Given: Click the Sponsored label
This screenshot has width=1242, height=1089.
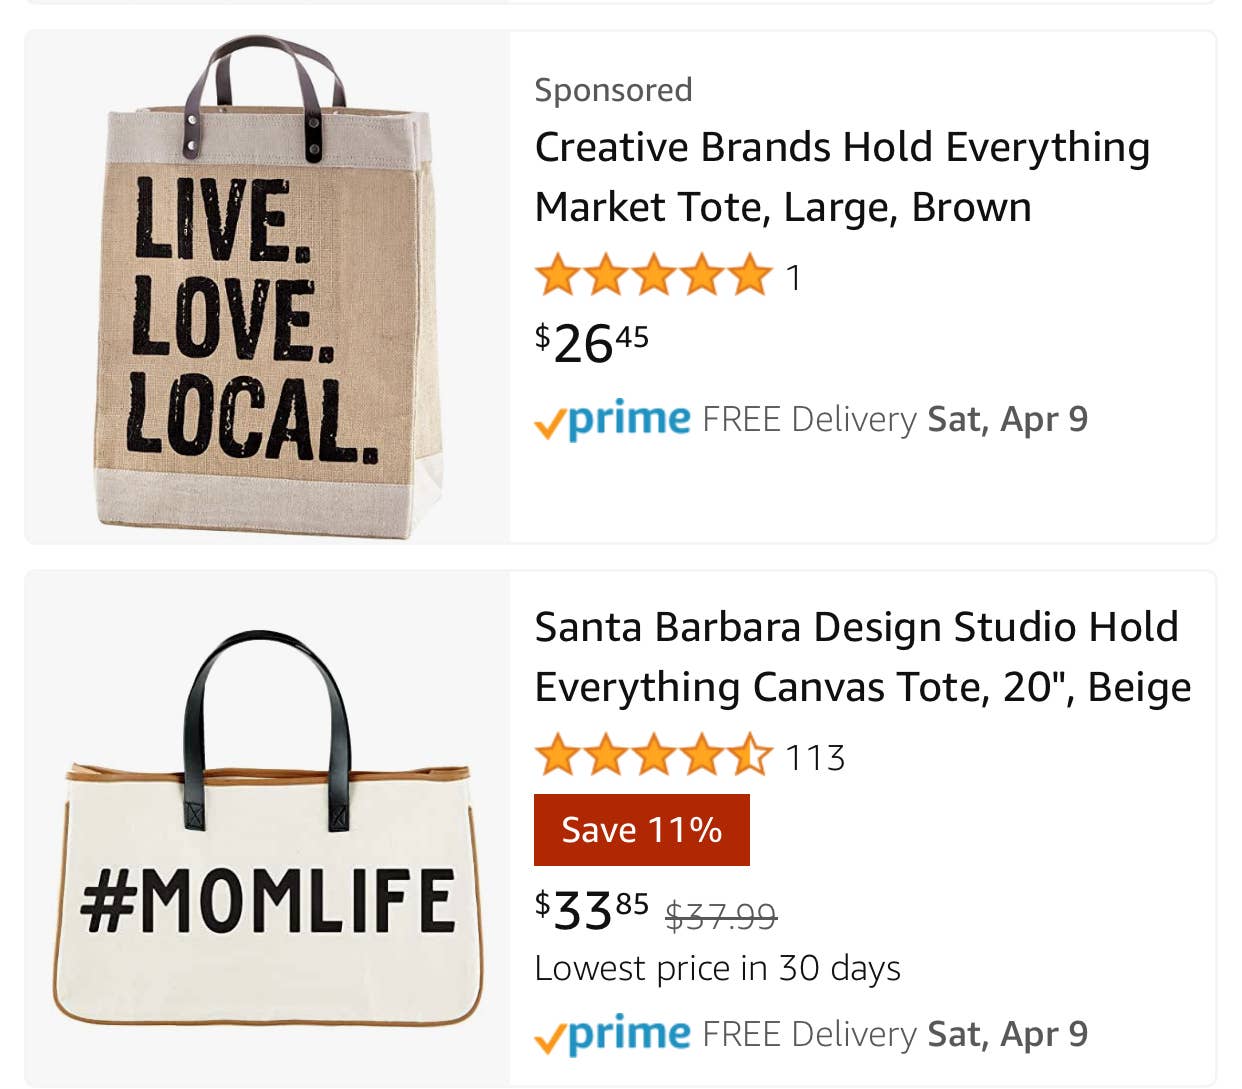Looking at the screenshot, I should coord(613,90).
